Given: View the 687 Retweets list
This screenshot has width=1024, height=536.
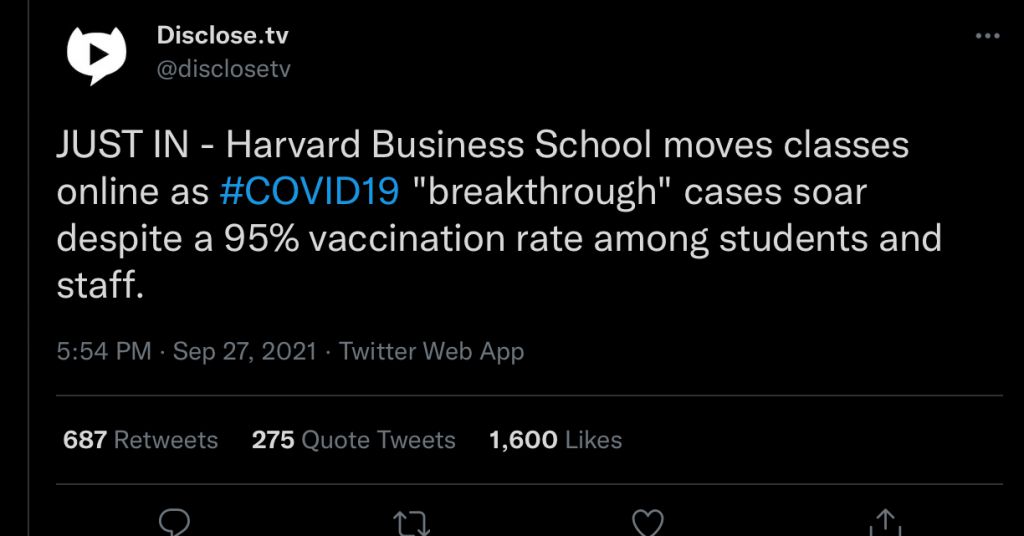Looking at the screenshot, I should pyautogui.click(x=140, y=440).
